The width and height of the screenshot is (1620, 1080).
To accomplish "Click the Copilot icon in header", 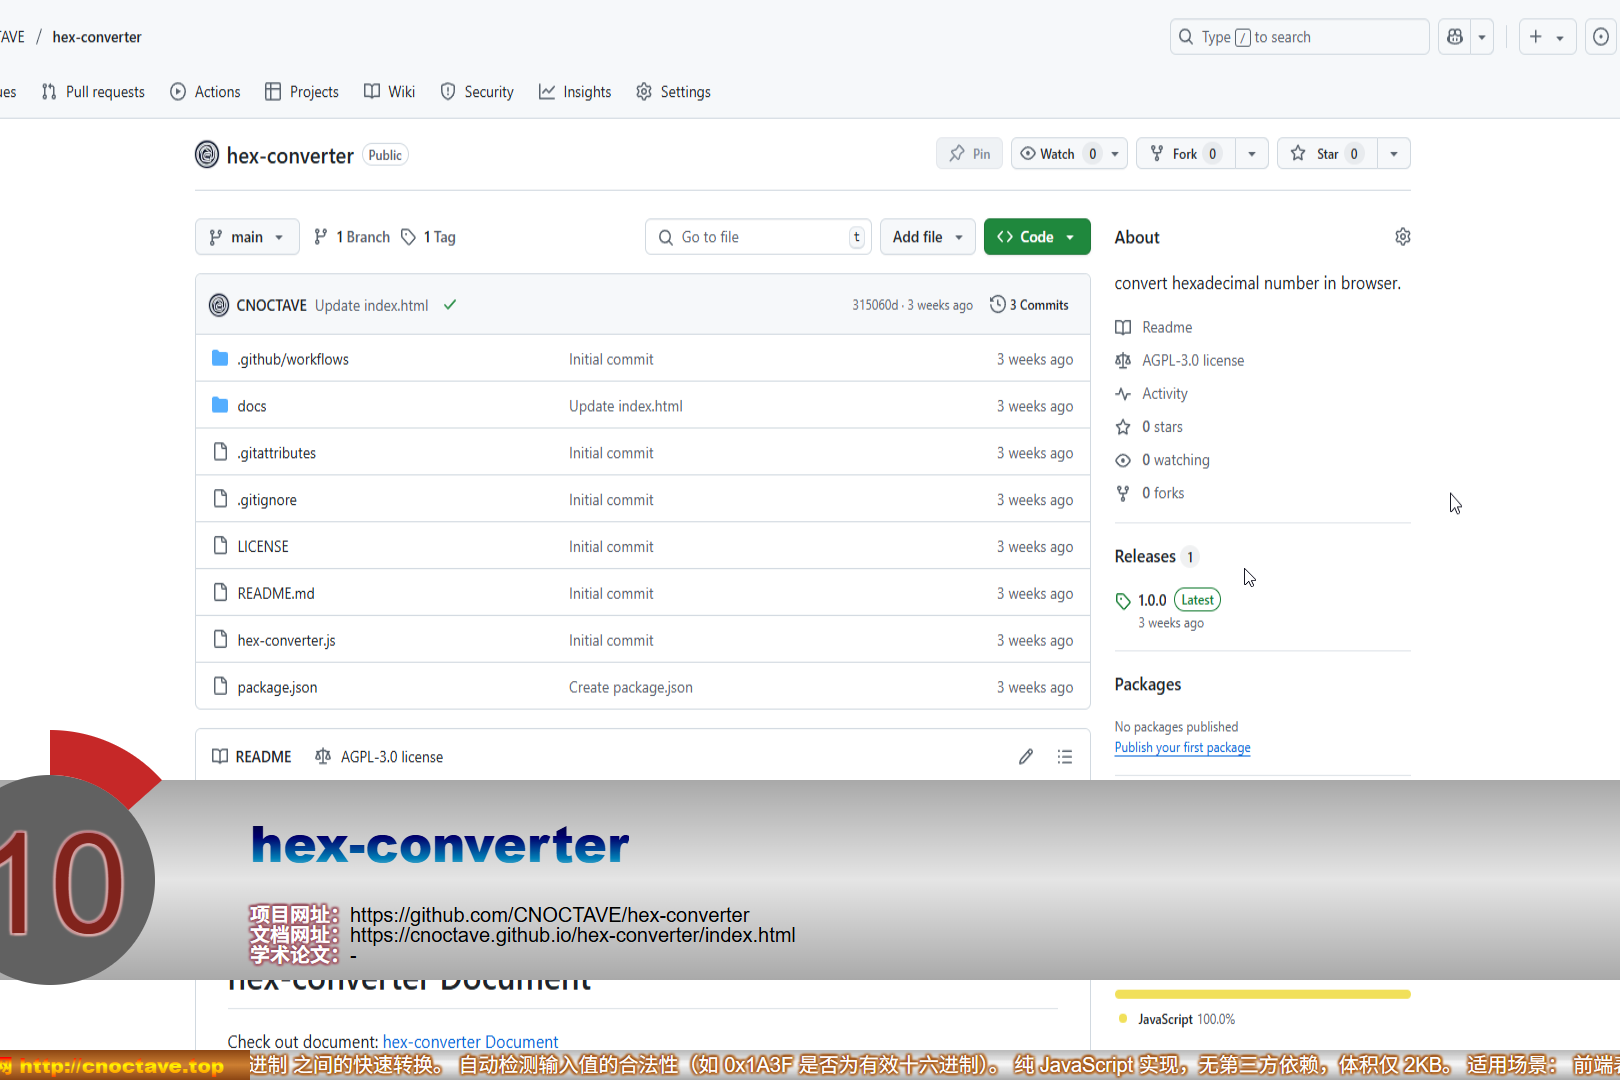I will [1455, 37].
